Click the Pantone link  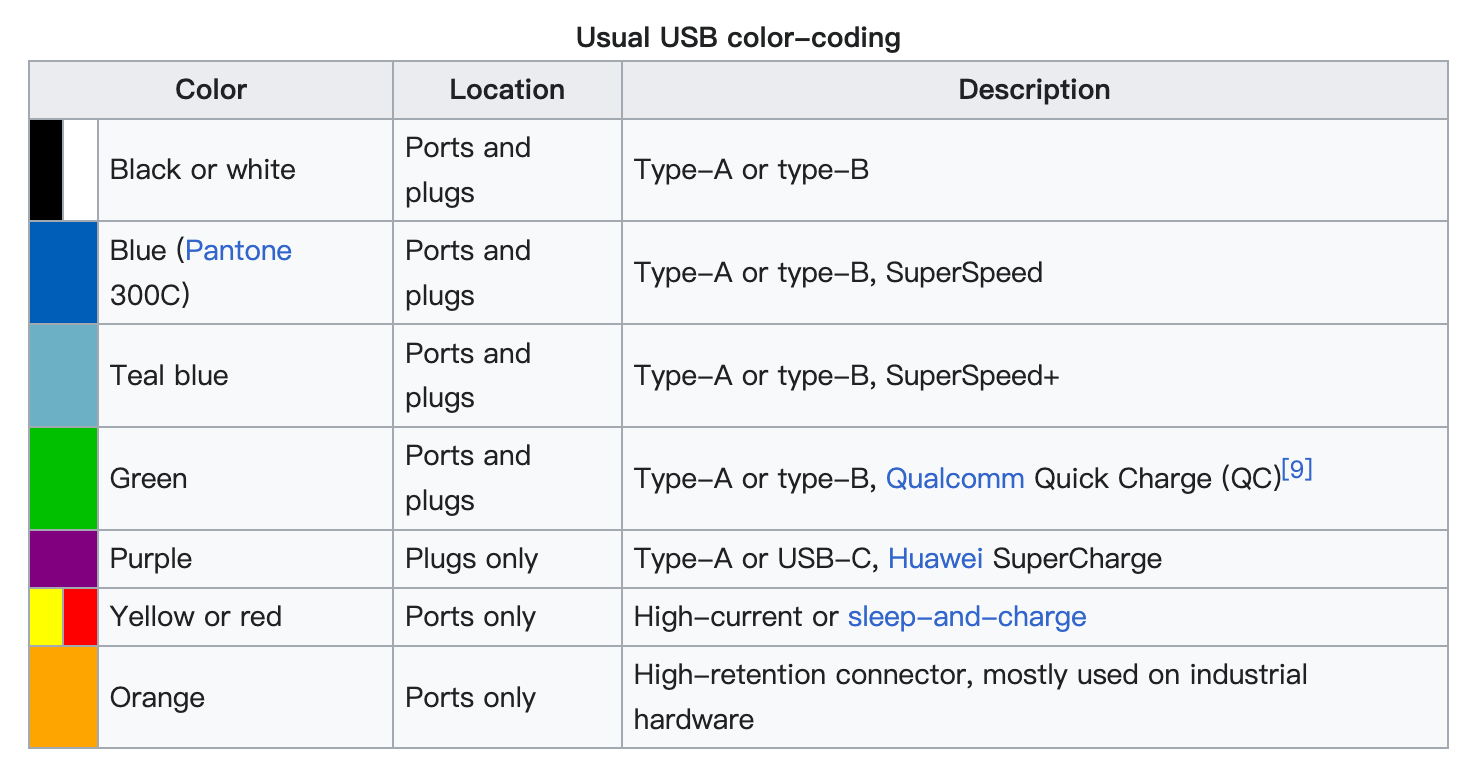pyautogui.click(x=238, y=250)
